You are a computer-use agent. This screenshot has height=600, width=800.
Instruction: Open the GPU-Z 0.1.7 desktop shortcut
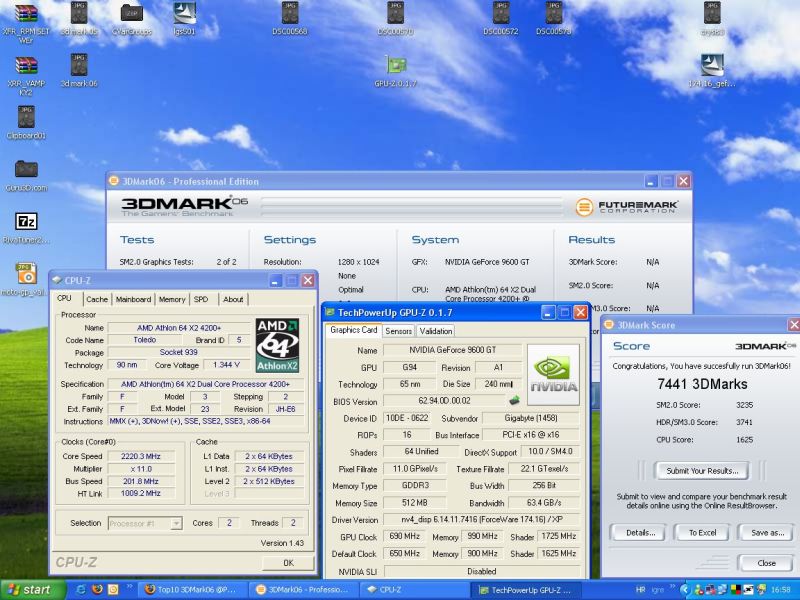[396, 66]
